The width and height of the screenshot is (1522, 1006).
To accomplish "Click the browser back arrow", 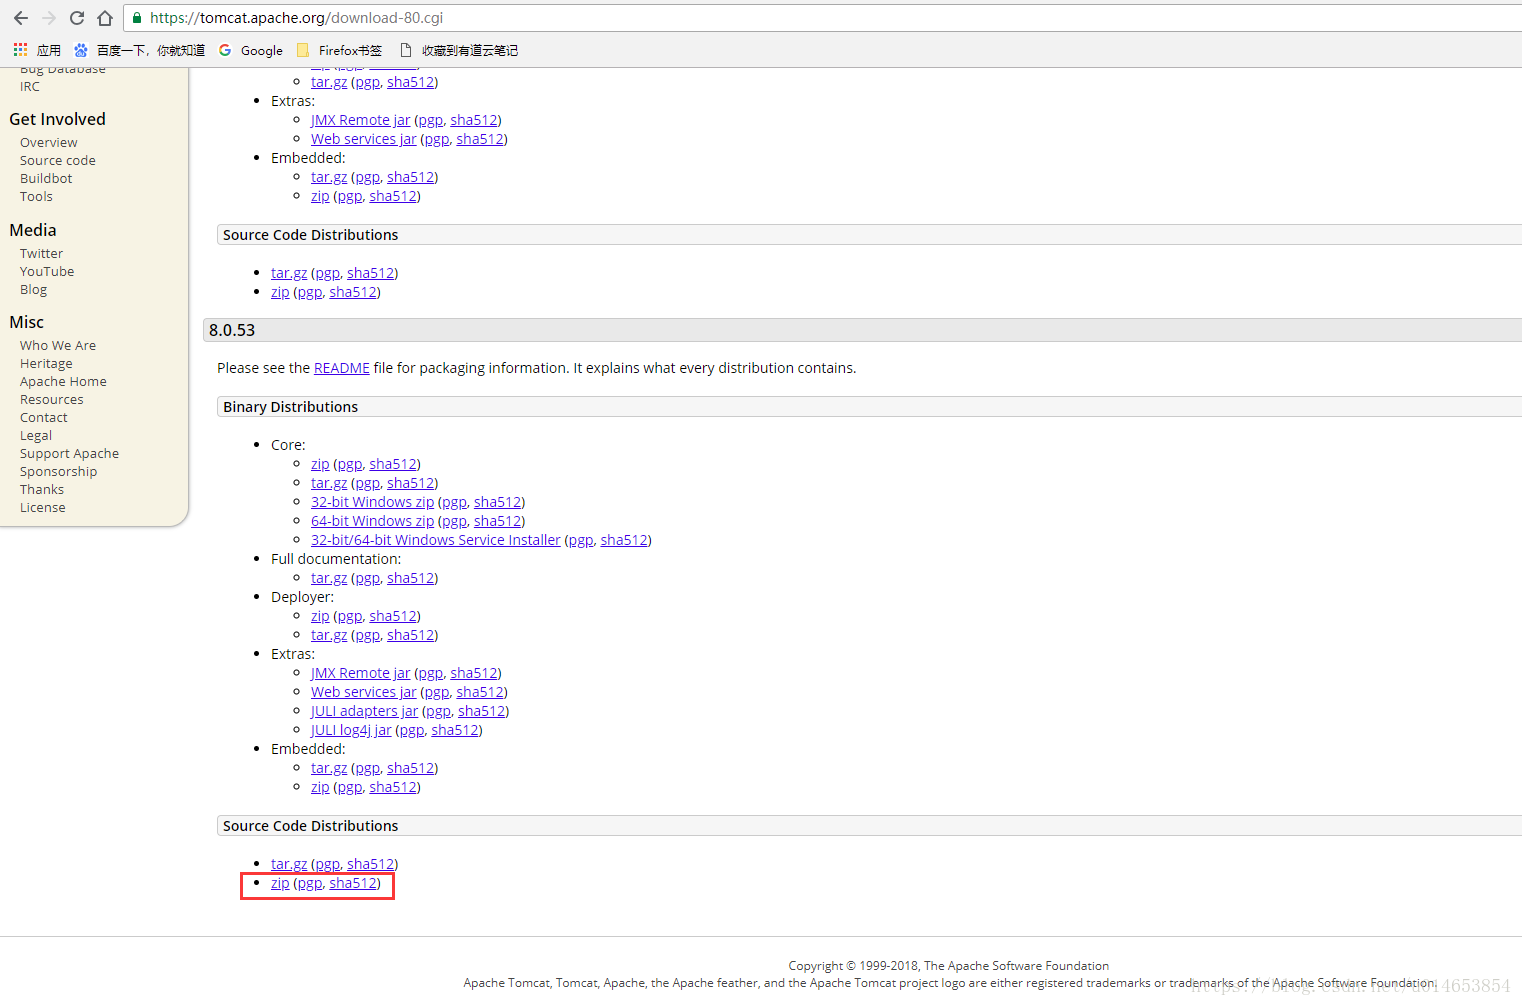I will tap(20, 18).
